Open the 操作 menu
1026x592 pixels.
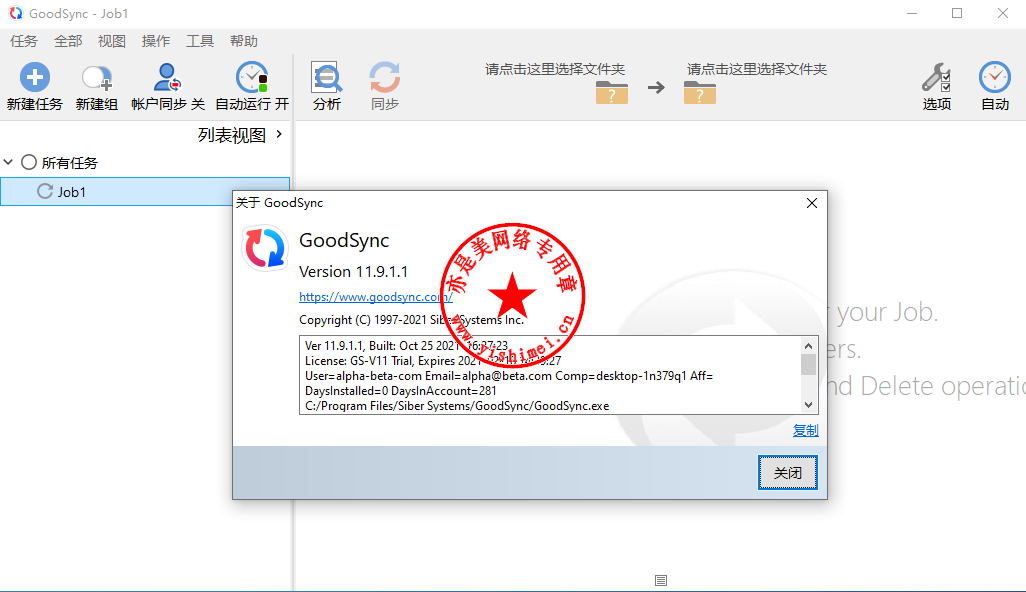tap(156, 41)
